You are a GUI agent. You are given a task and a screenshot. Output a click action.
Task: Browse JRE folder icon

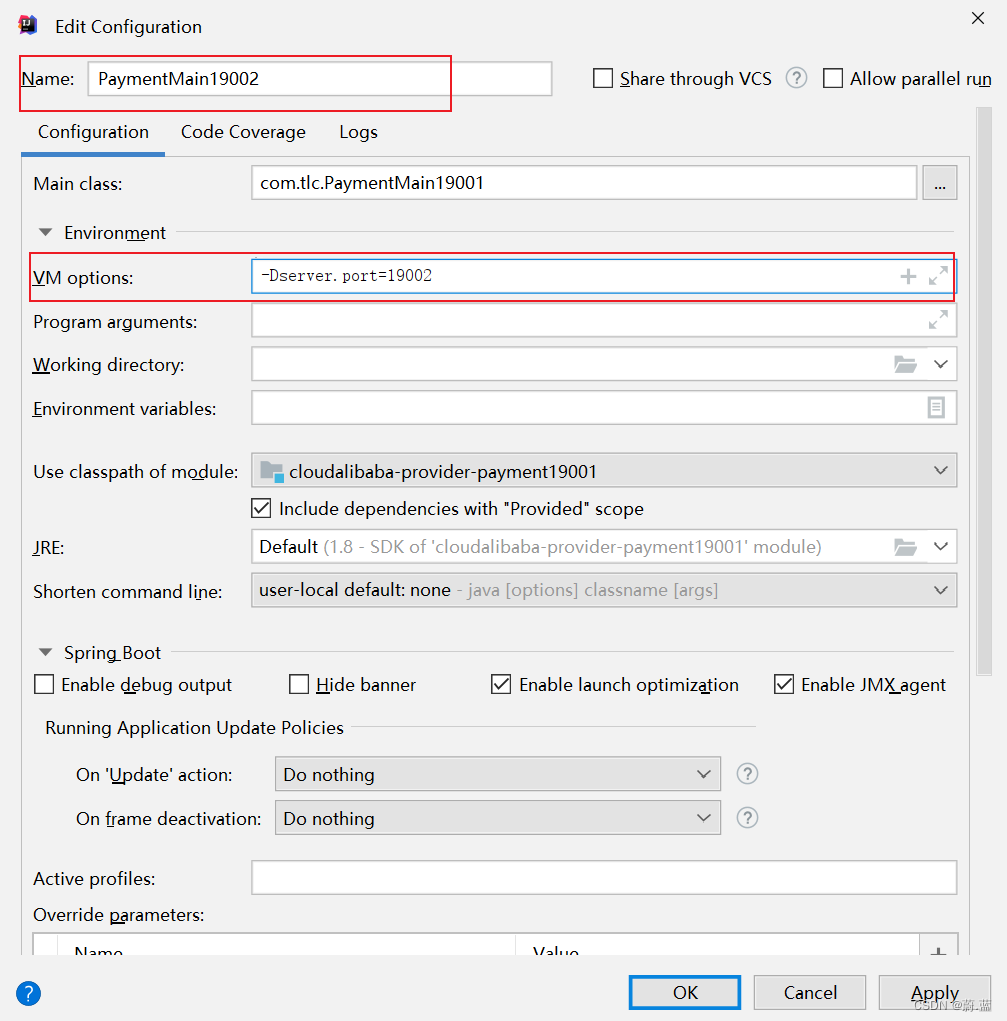905,547
